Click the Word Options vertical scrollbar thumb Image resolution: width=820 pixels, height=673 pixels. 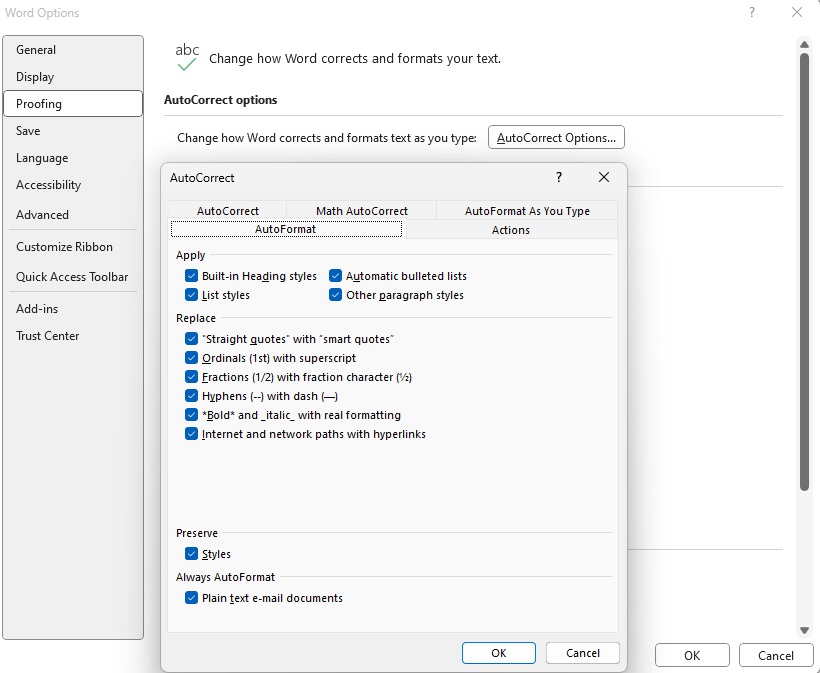pyautogui.click(x=804, y=271)
